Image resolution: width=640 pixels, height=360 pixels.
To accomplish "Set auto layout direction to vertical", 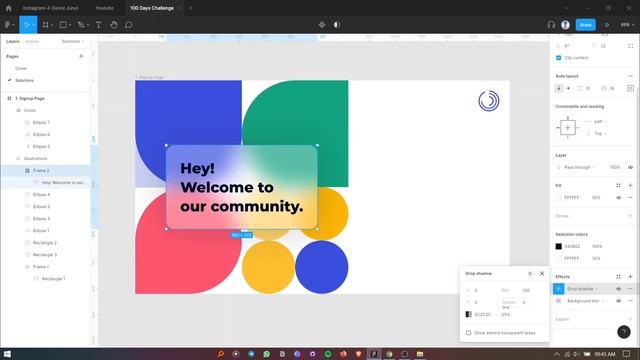I will pyautogui.click(x=559, y=88).
